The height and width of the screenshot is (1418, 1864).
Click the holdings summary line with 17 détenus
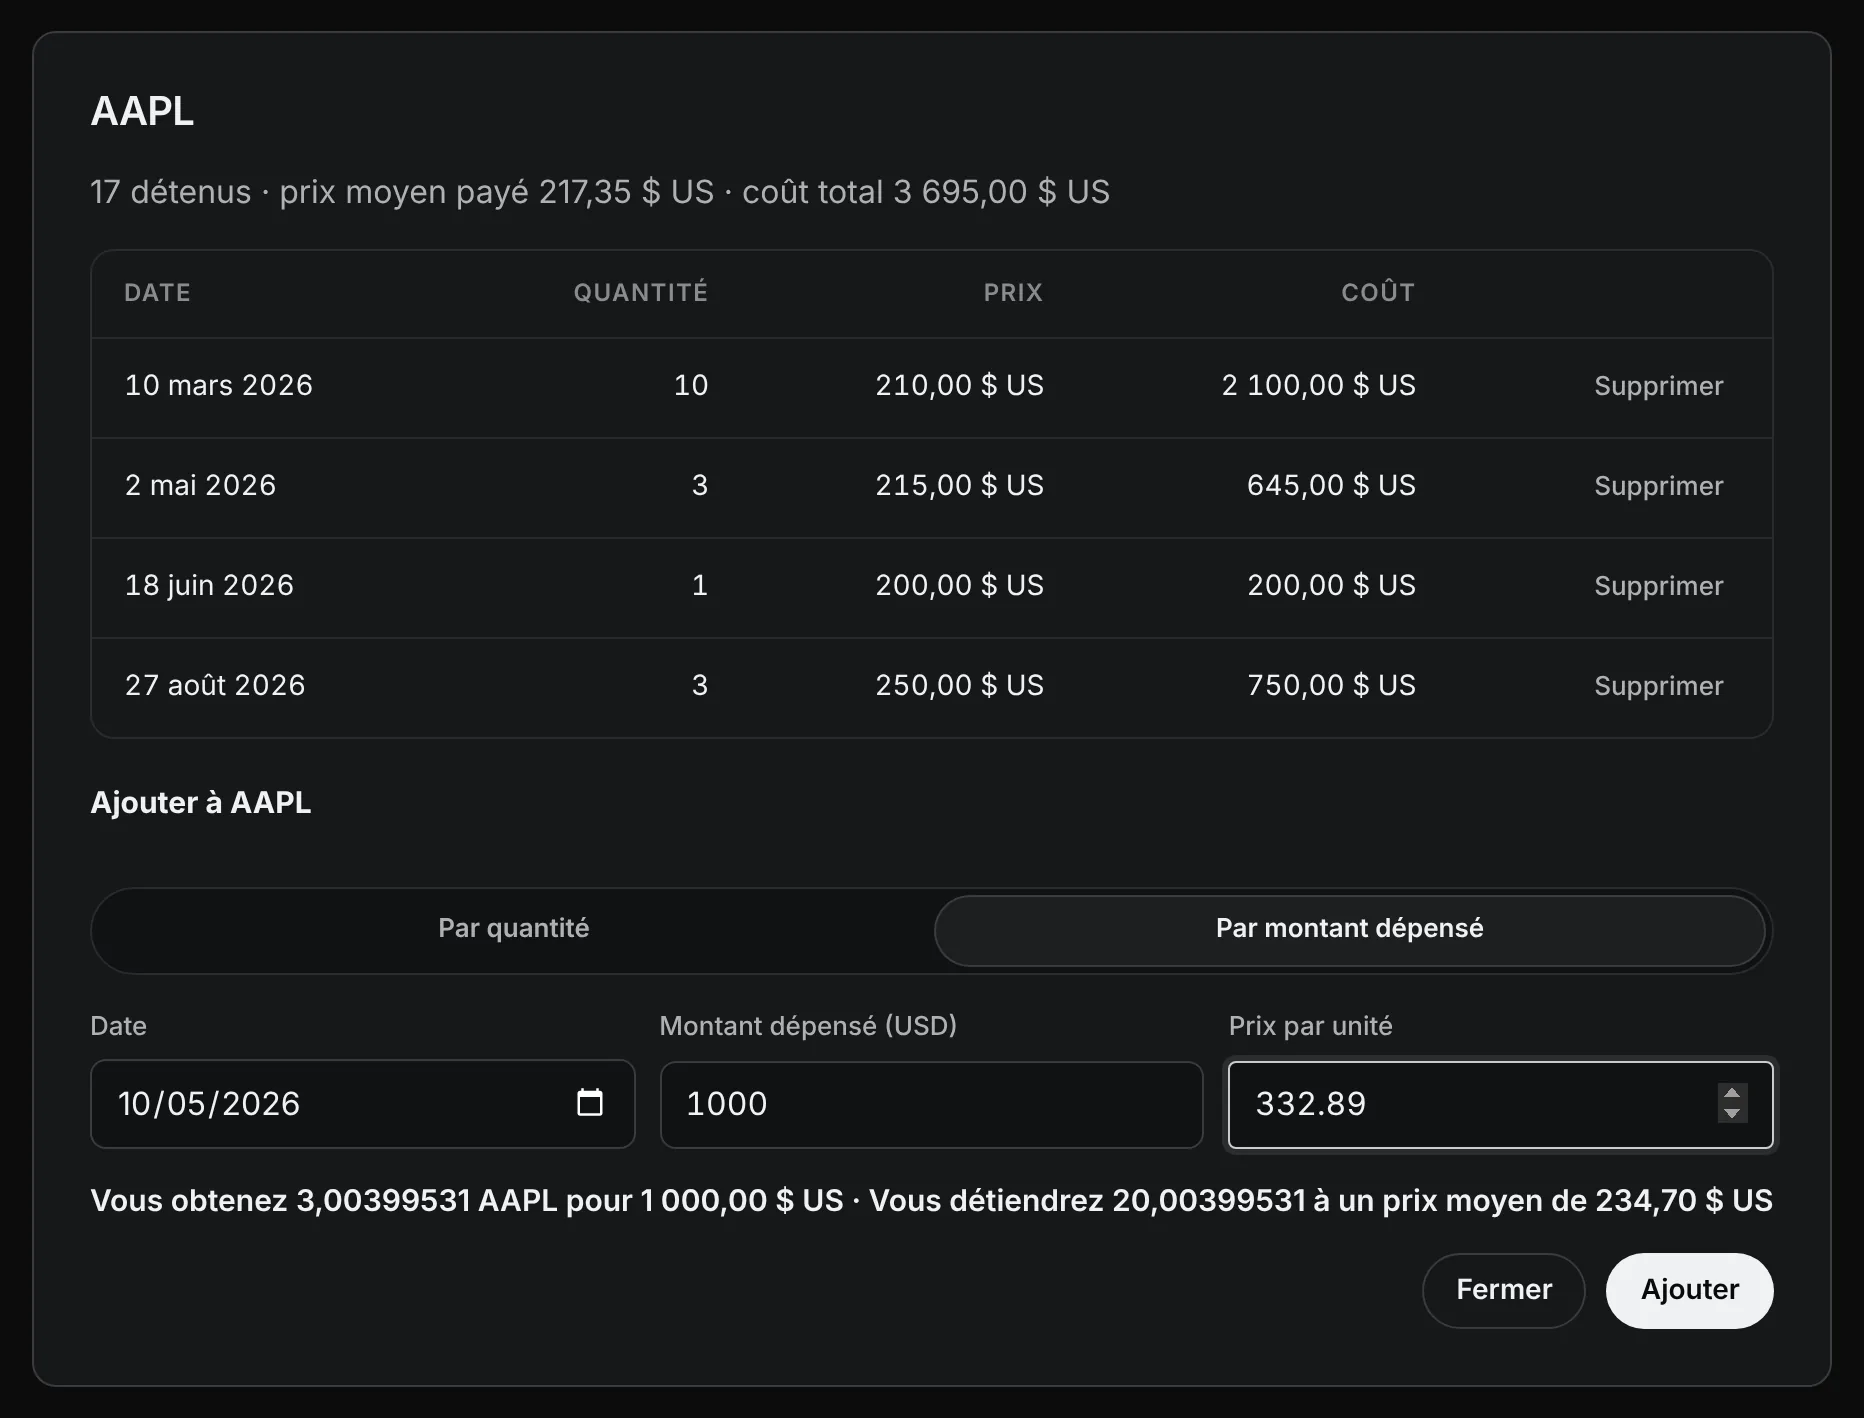pyautogui.click(x=600, y=192)
